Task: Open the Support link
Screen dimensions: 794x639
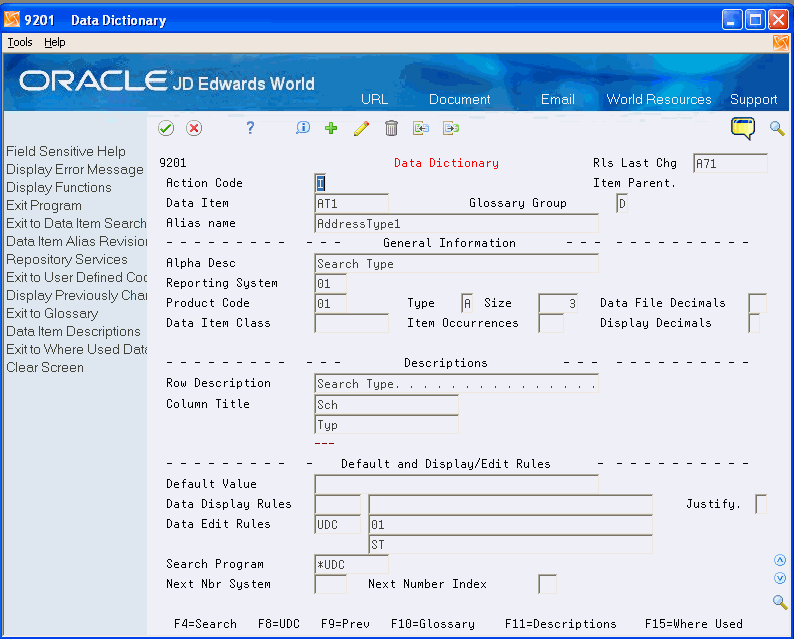Action: [753, 99]
